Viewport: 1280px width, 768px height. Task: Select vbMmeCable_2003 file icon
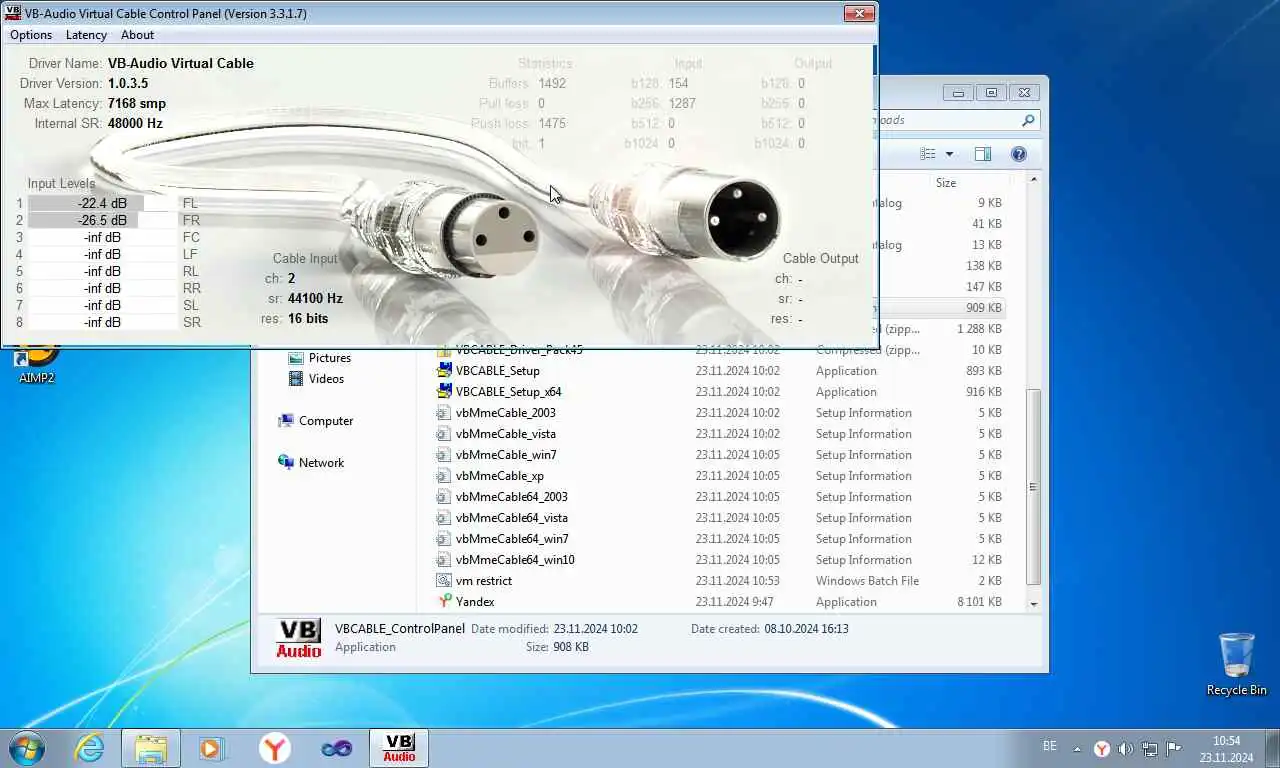(x=445, y=412)
